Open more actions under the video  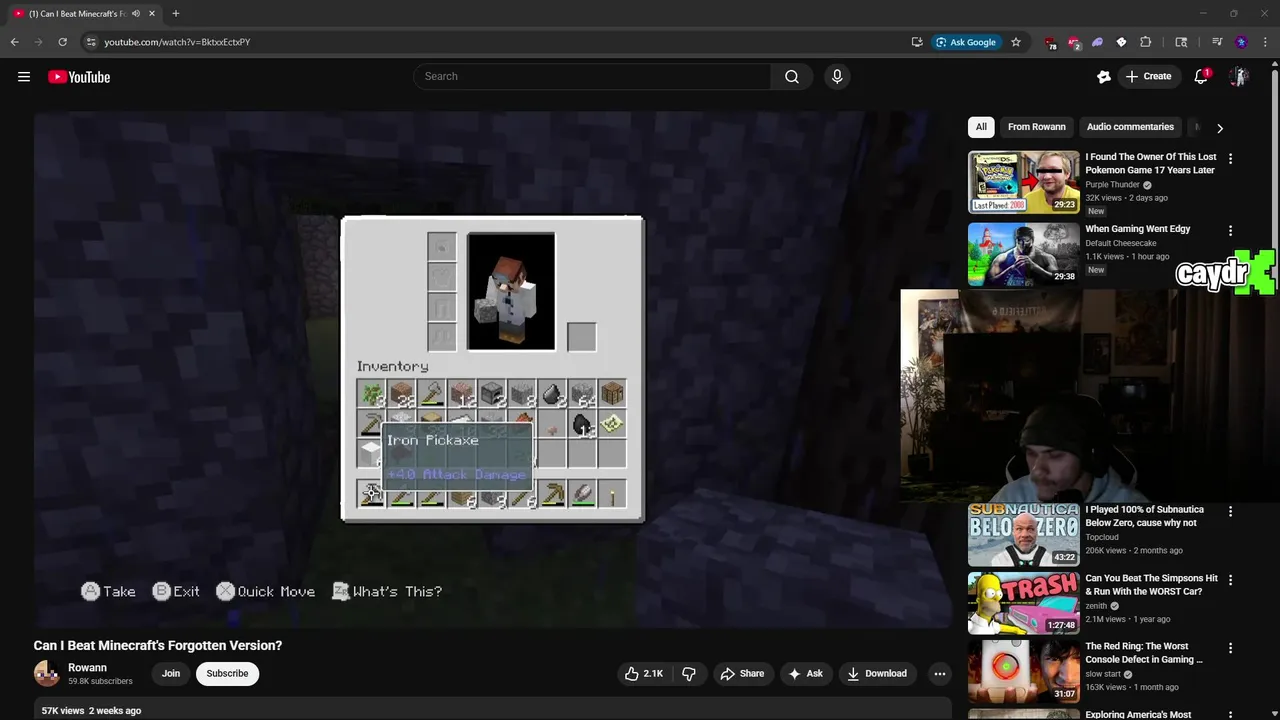click(x=939, y=674)
